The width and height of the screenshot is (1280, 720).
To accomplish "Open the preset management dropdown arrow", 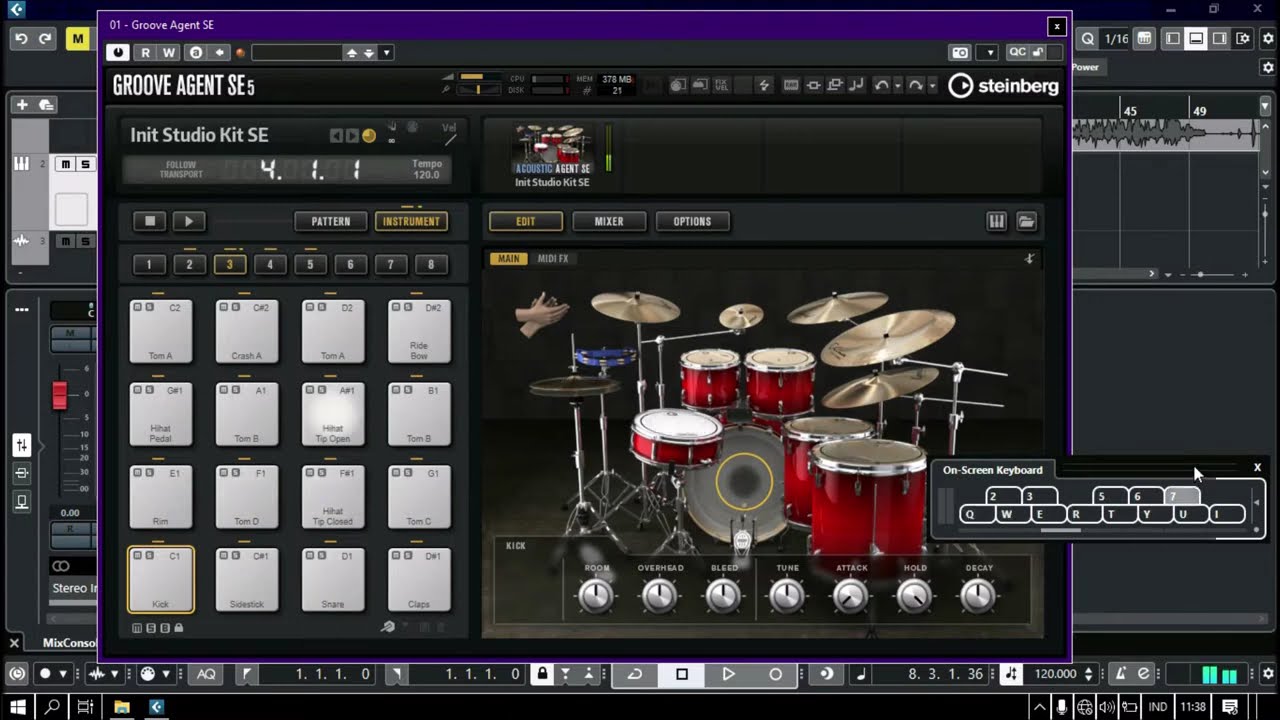I will [387, 52].
